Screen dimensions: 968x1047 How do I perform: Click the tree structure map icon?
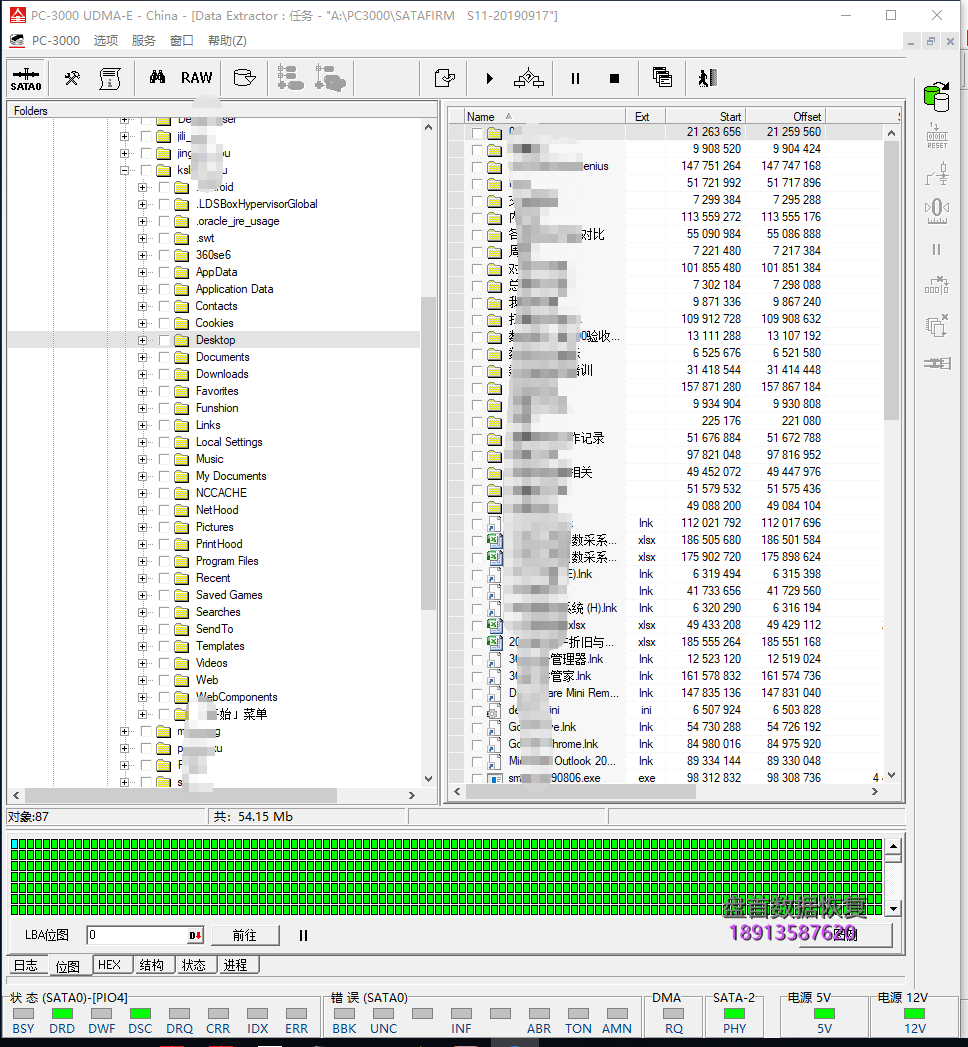[290, 77]
